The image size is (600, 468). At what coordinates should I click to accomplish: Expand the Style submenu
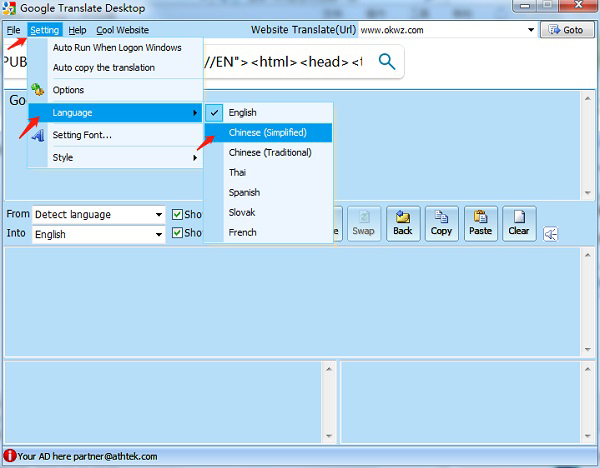(x=116, y=157)
